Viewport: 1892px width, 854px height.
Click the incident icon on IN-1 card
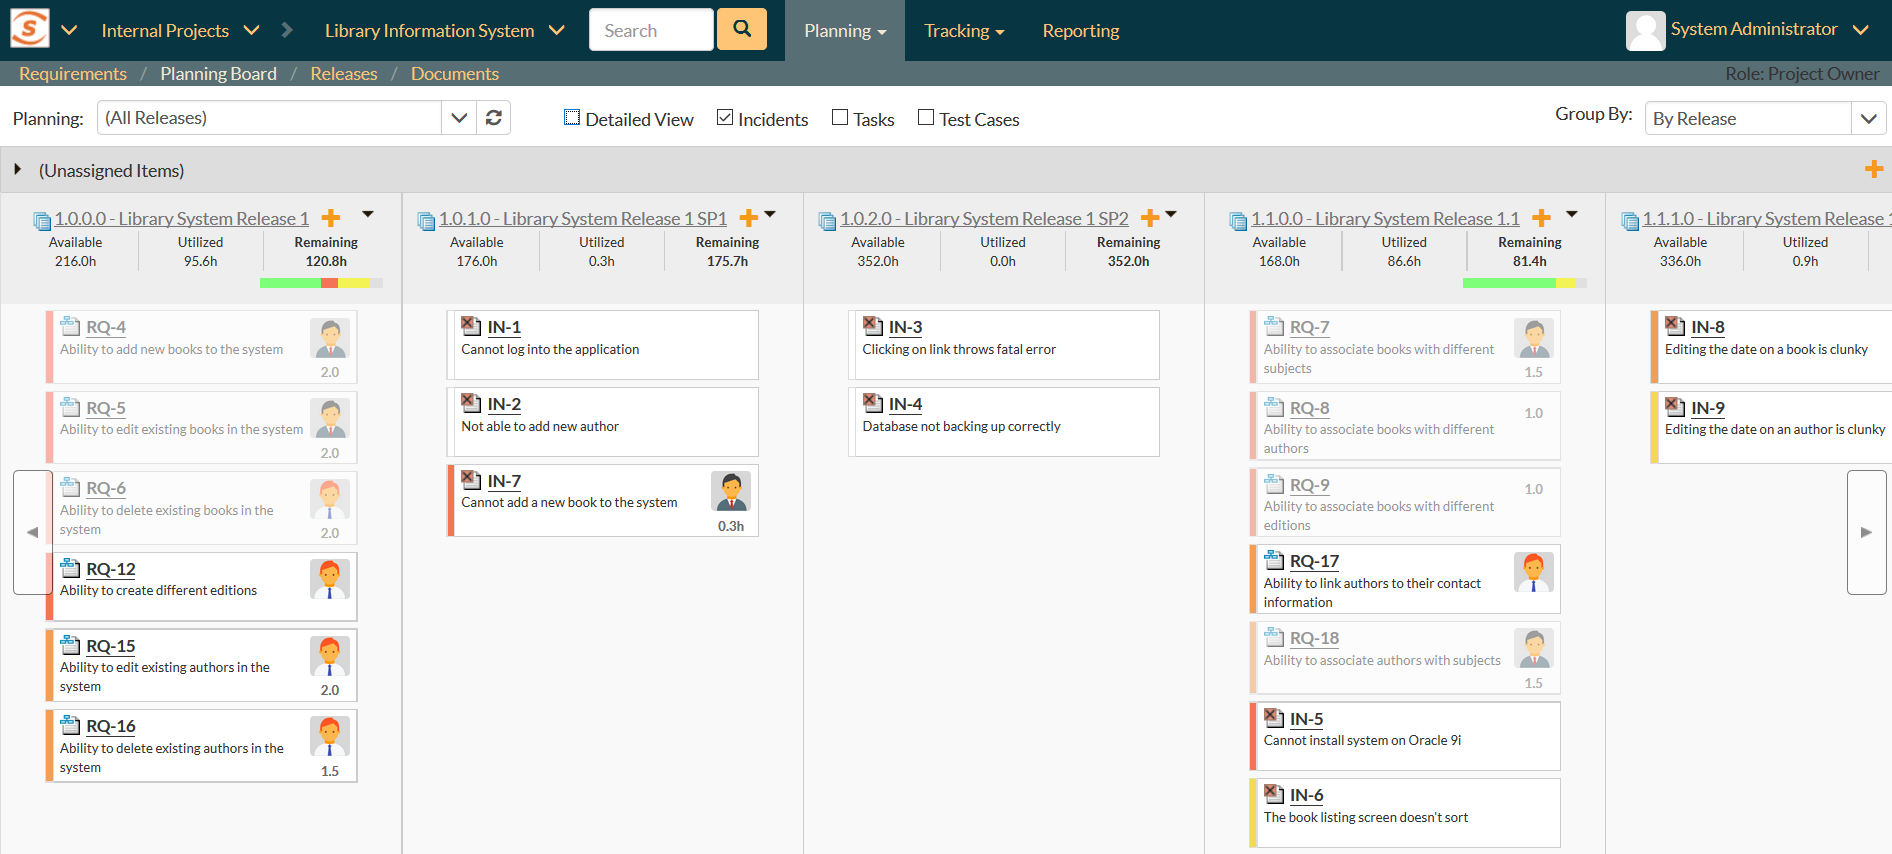(471, 325)
